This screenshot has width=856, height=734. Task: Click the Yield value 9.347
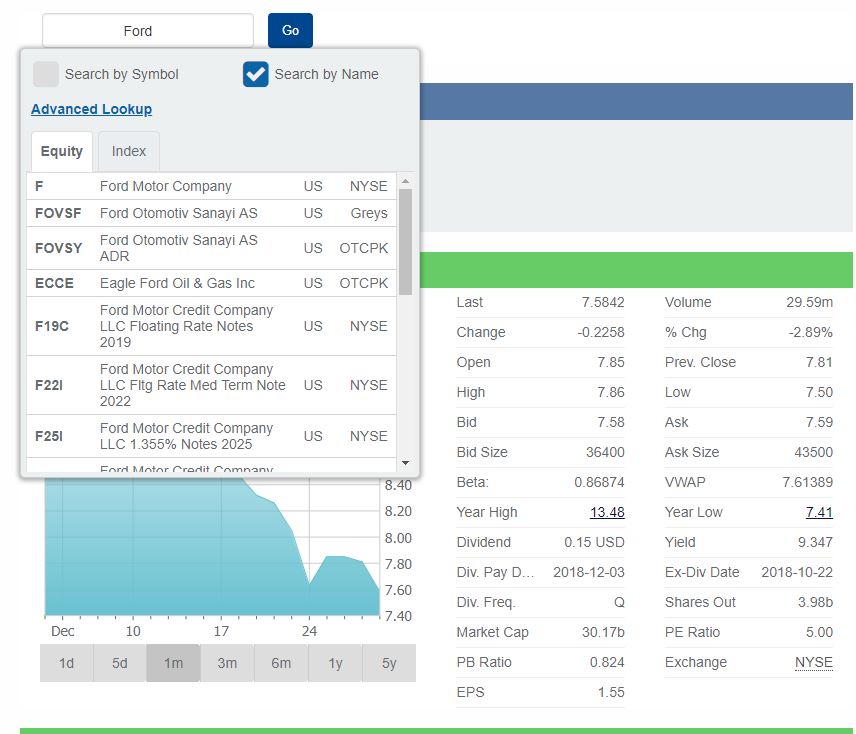(x=815, y=542)
